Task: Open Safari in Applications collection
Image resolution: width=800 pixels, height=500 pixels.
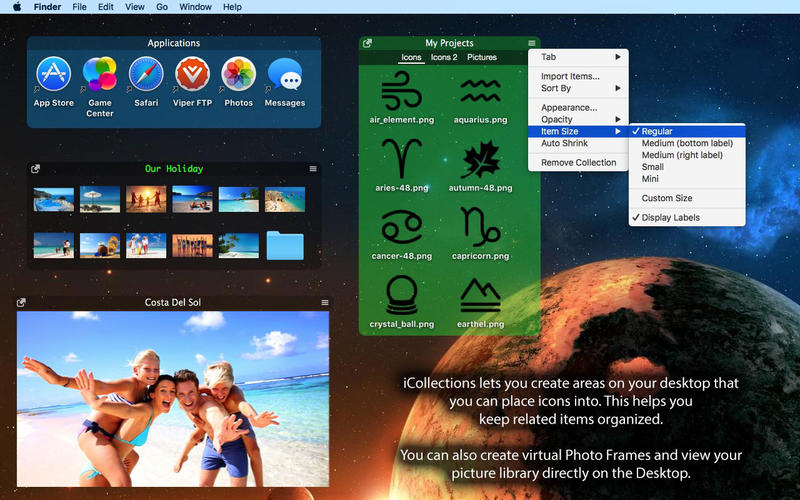Action: tap(146, 74)
